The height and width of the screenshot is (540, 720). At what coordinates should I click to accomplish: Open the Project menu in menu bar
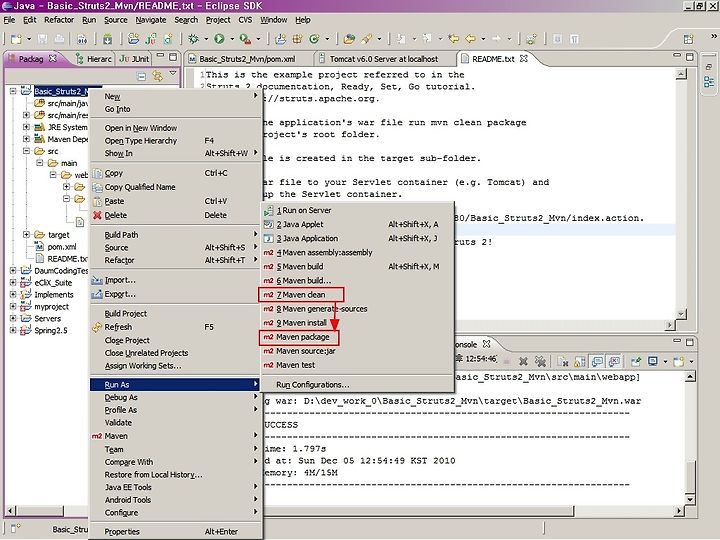pos(218,20)
